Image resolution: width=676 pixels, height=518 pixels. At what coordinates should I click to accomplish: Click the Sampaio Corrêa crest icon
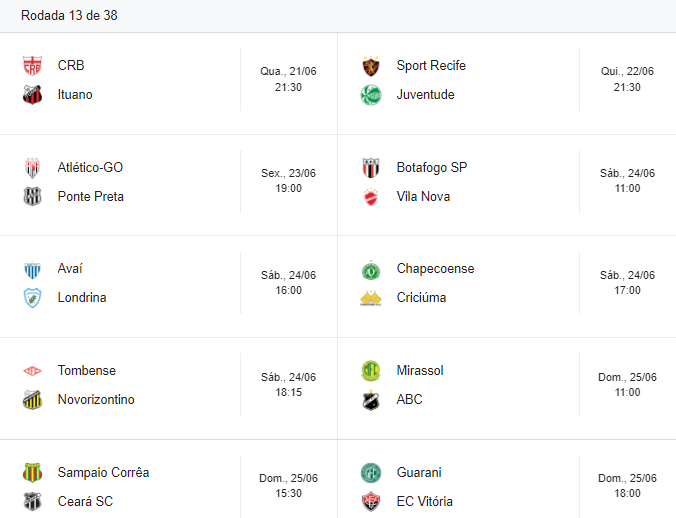[x=32, y=473]
